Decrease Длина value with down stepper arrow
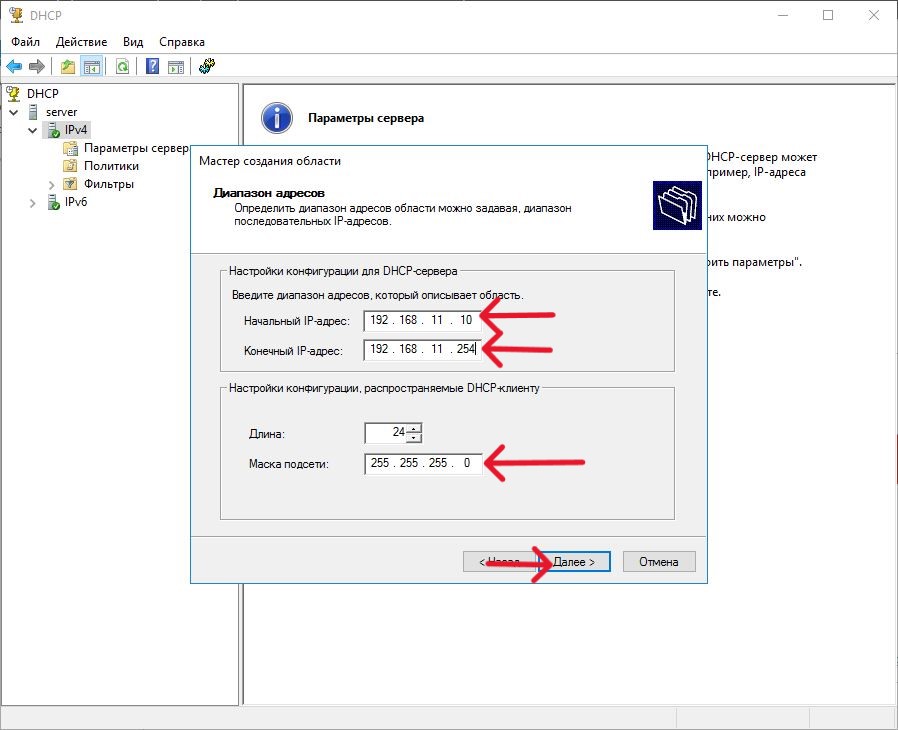Image resolution: width=898 pixels, height=730 pixels. [x=415, y=438]
